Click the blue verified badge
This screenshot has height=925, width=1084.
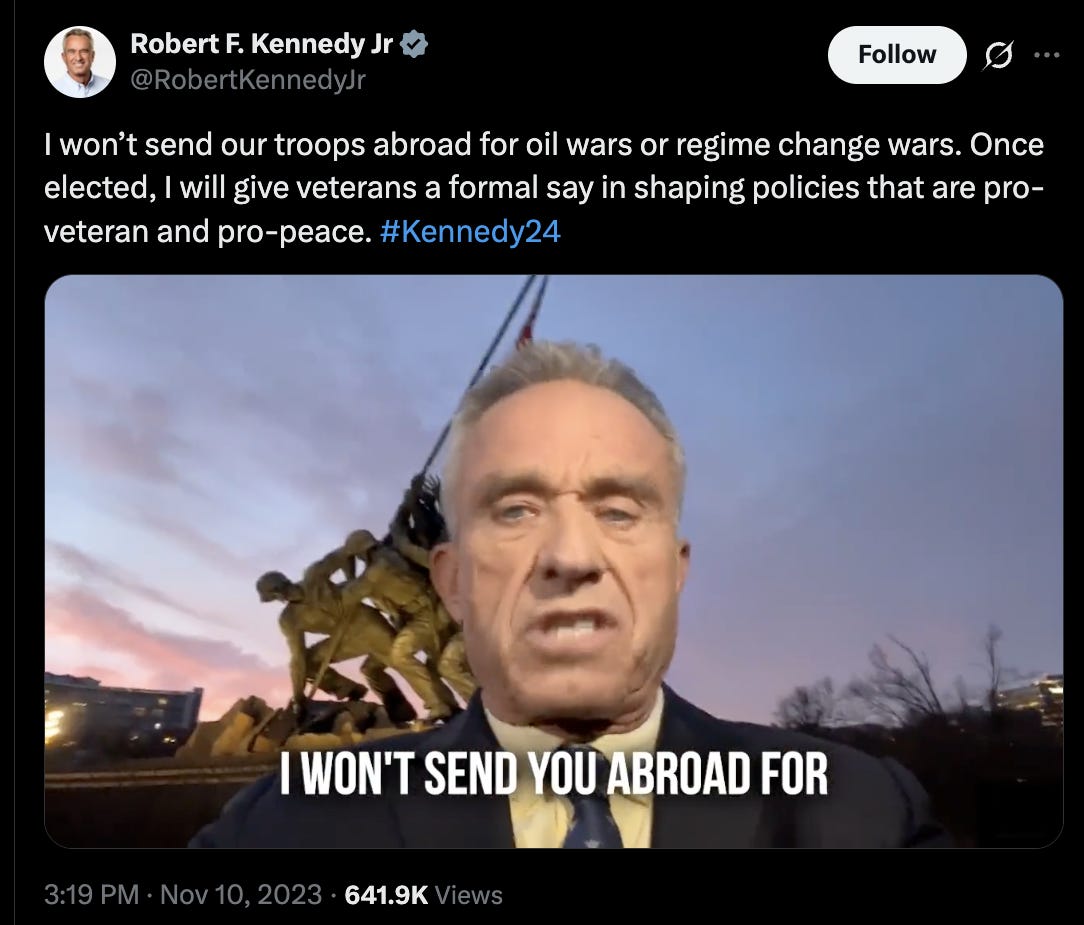tap(414, 44)
